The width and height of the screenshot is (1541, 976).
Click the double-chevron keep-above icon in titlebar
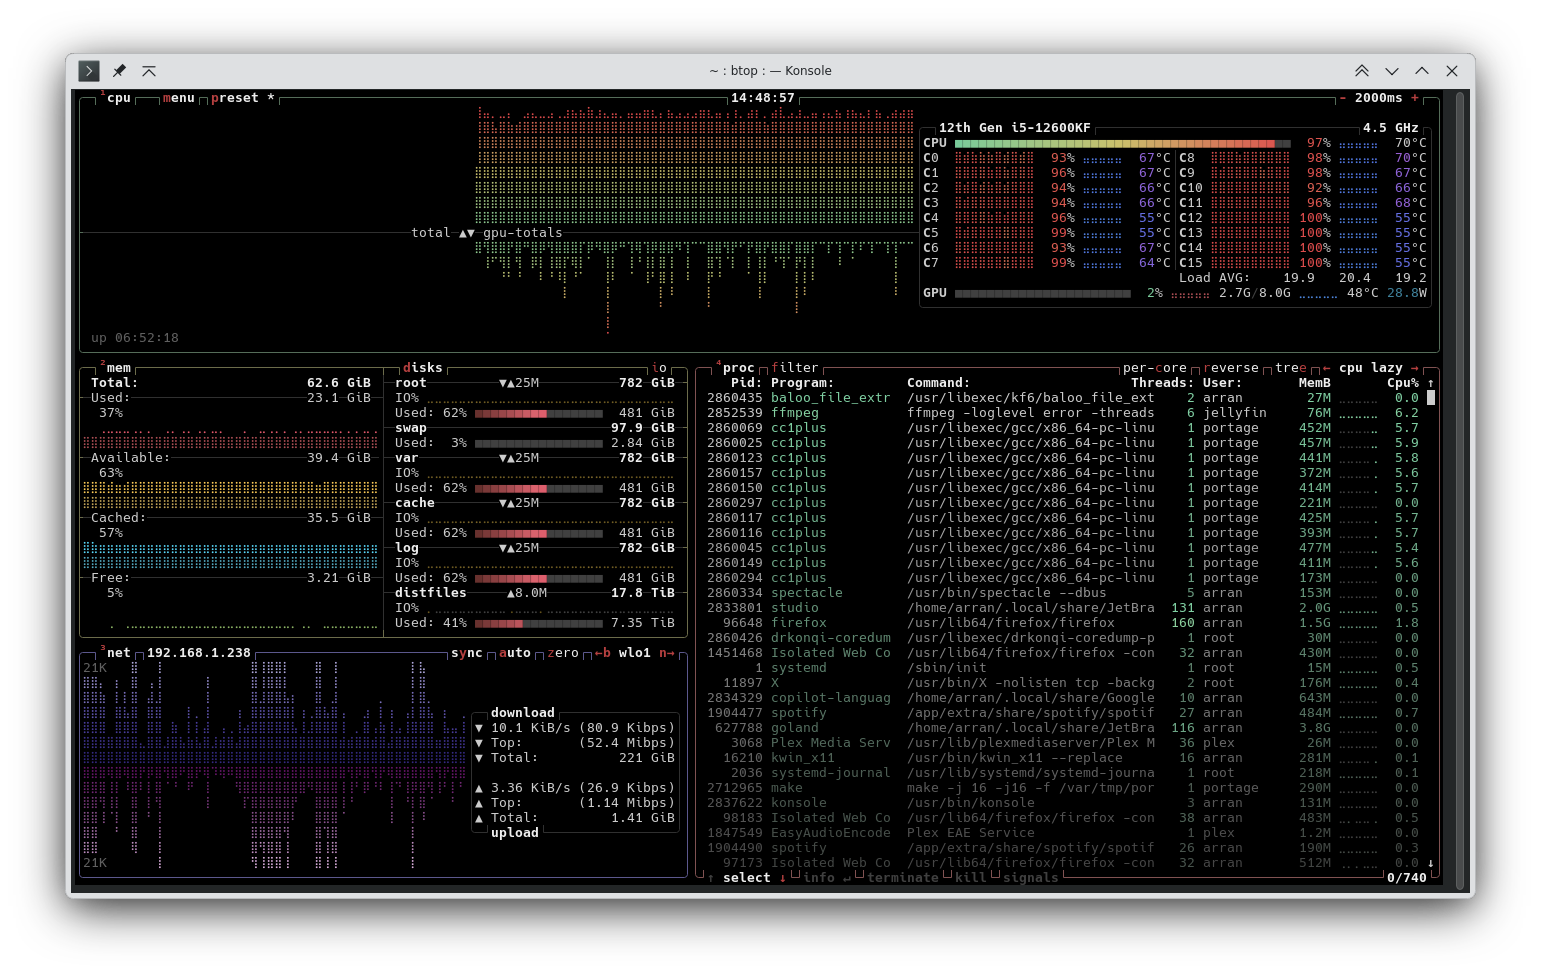click(1362, 71)
